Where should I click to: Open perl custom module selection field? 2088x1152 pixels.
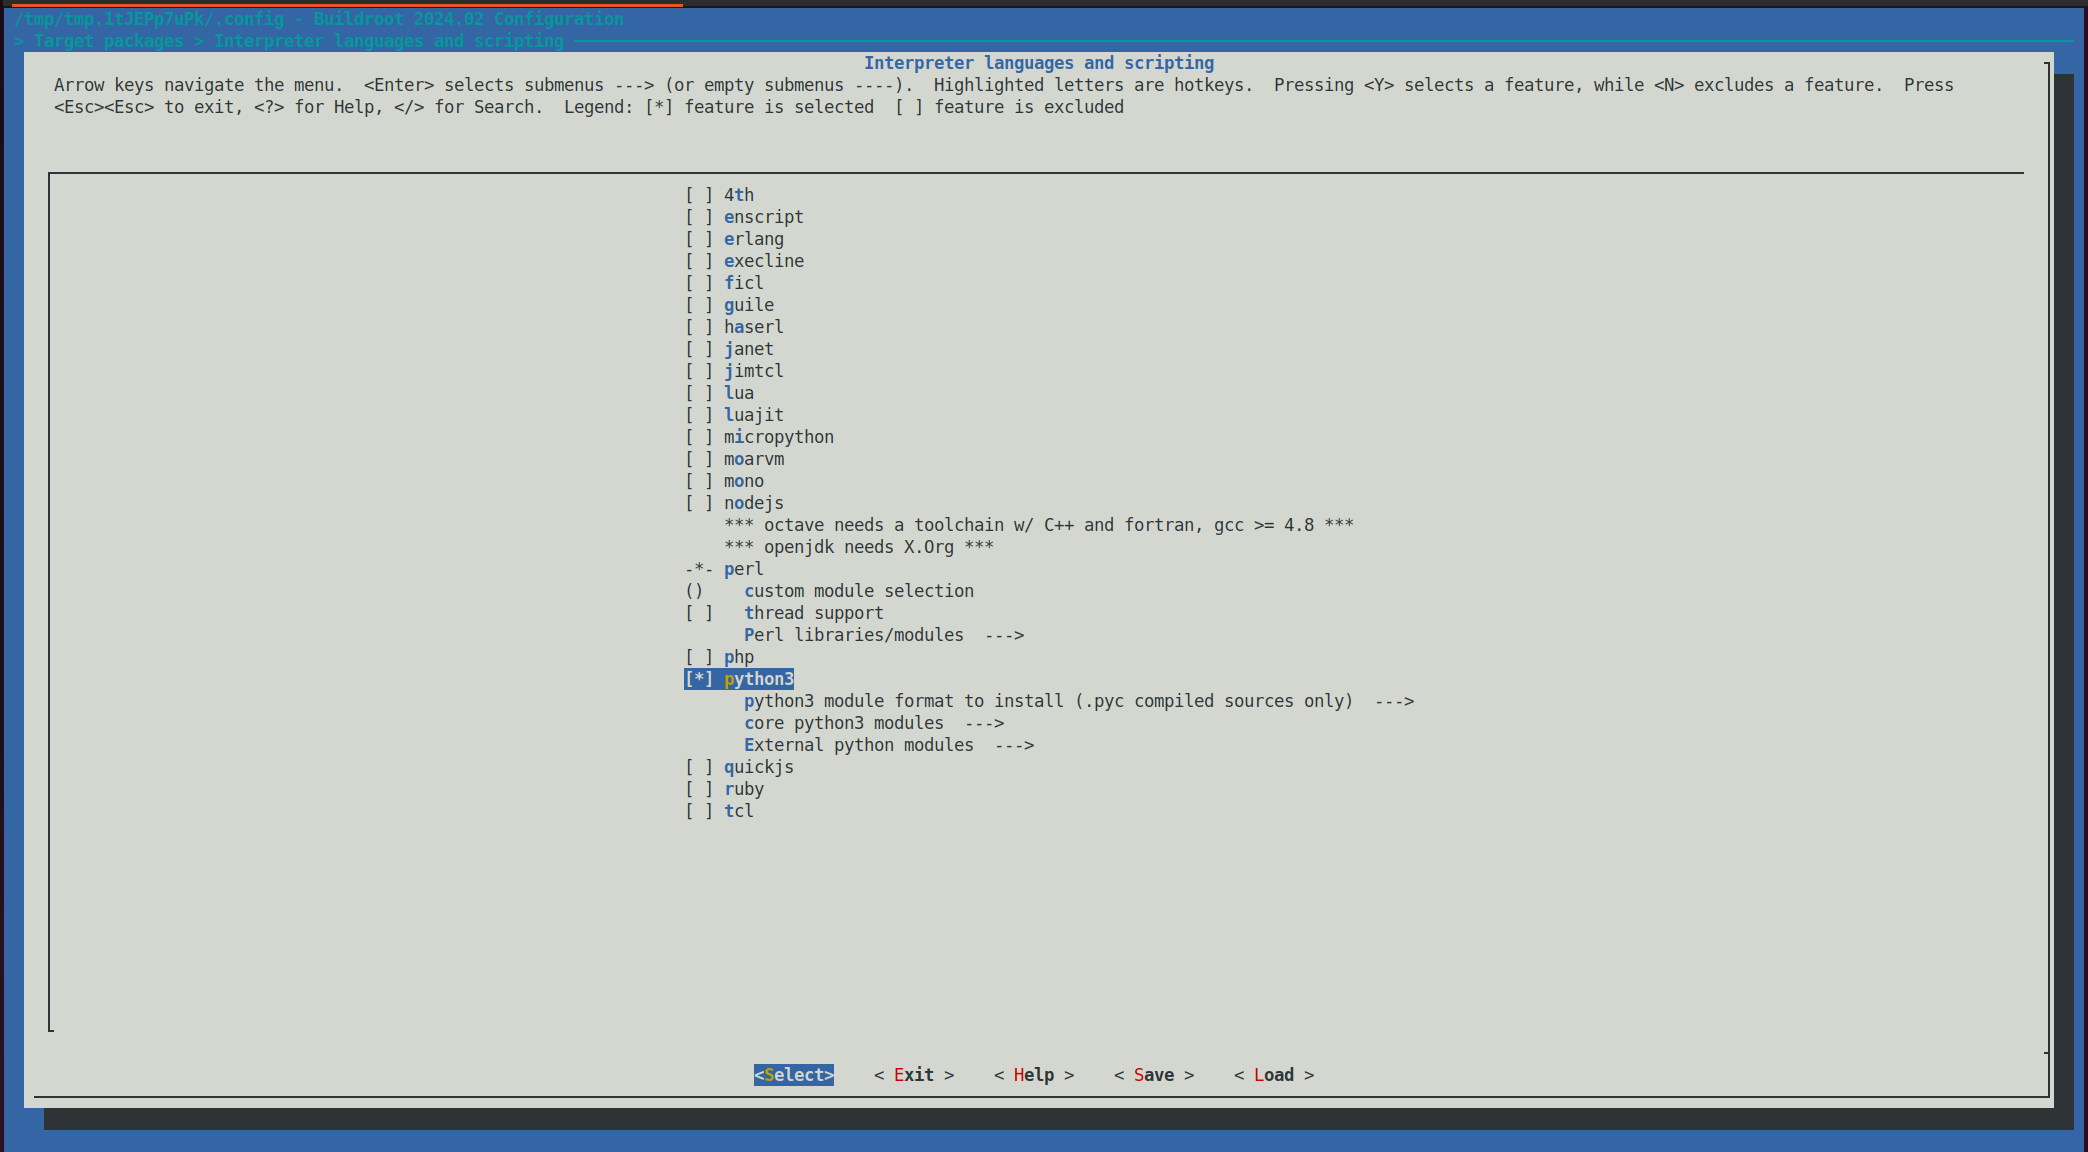829,591
